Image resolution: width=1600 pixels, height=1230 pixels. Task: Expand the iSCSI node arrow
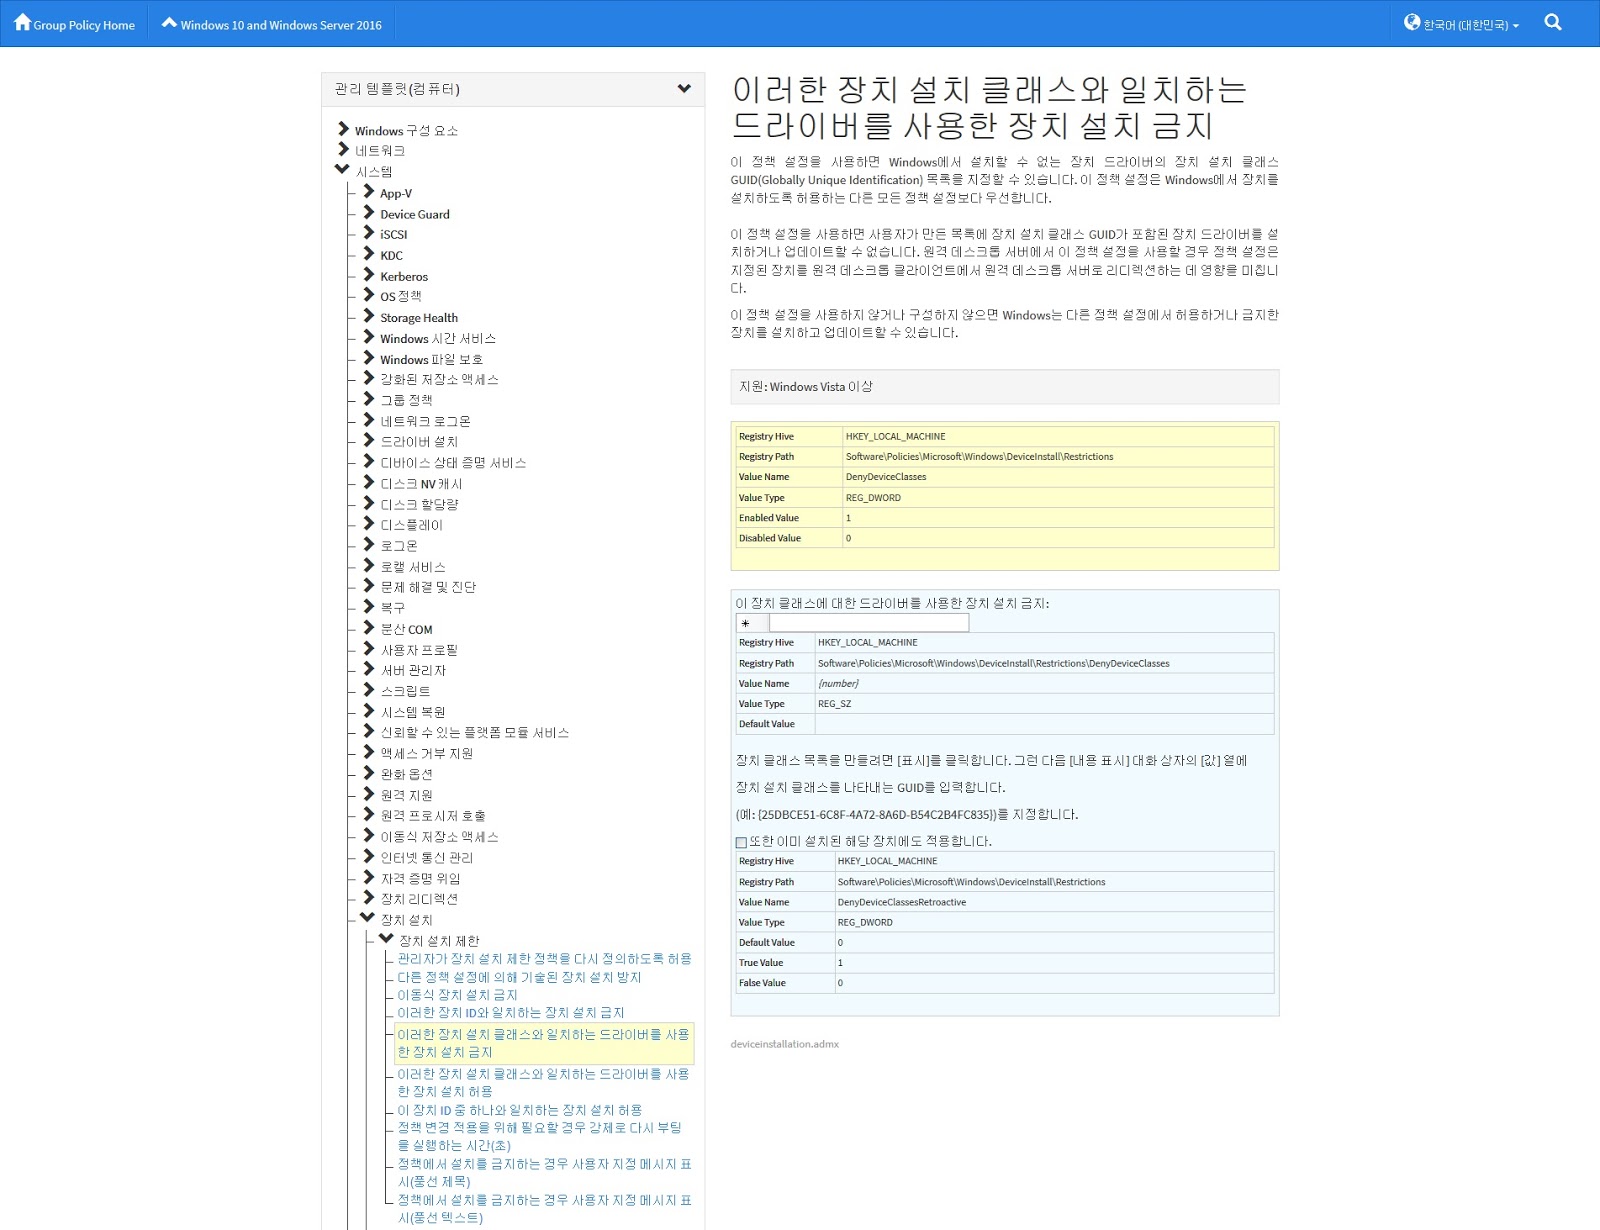tap(369, 232)
